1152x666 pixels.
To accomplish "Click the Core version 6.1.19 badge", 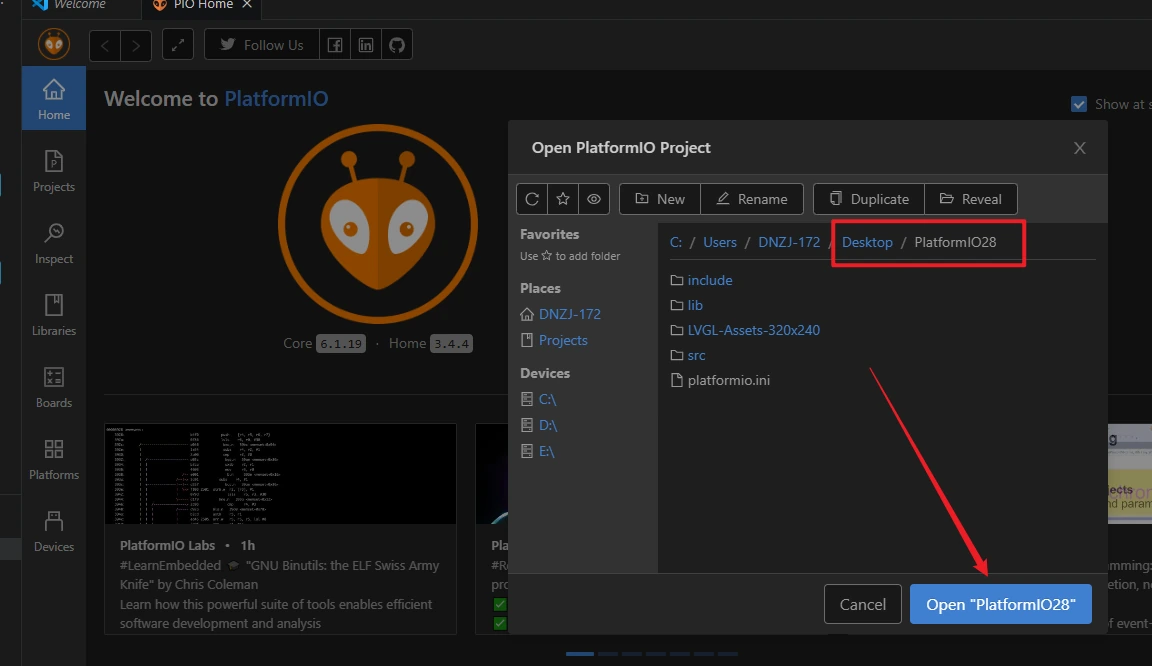I will [341, 343].
